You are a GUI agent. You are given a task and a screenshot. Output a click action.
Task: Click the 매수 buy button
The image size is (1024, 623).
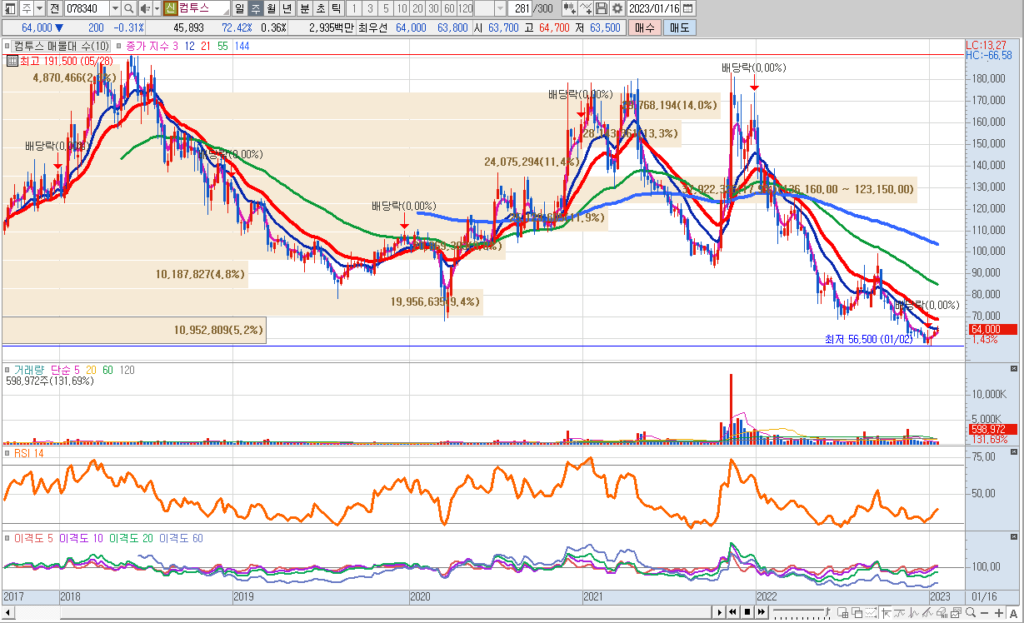click(x=644, y=27)
